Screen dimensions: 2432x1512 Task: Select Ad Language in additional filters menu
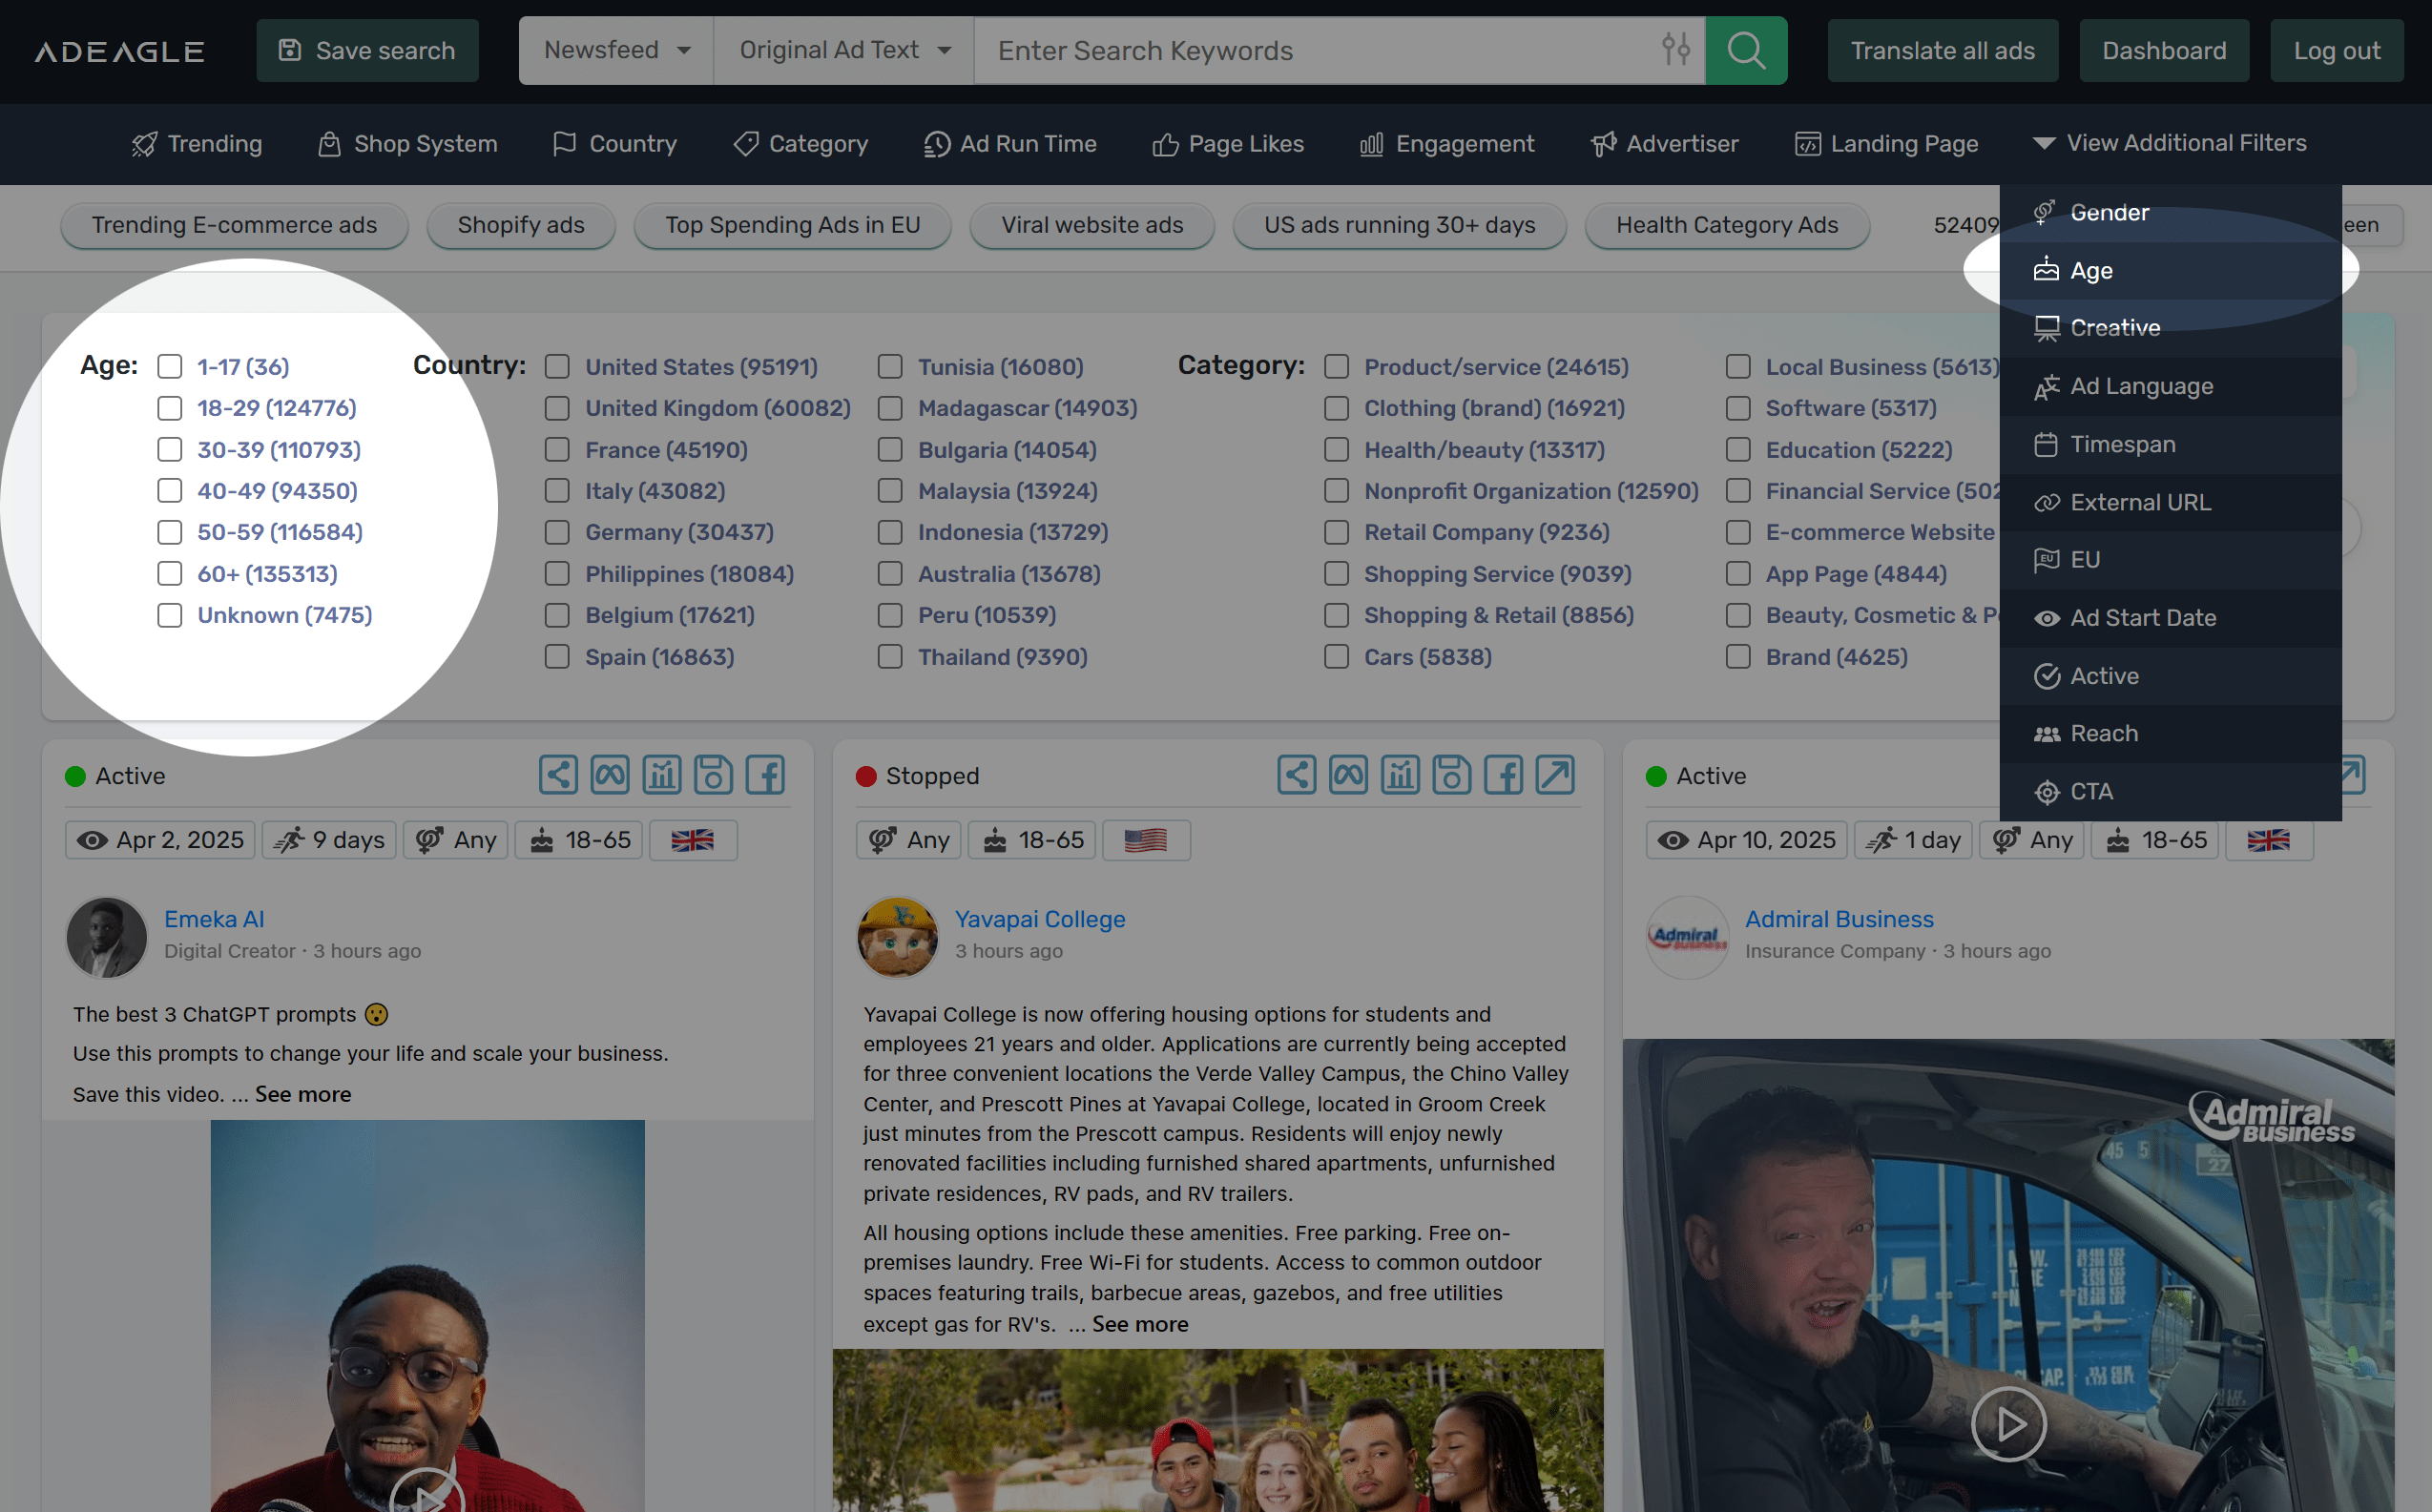coord(2170,386)
